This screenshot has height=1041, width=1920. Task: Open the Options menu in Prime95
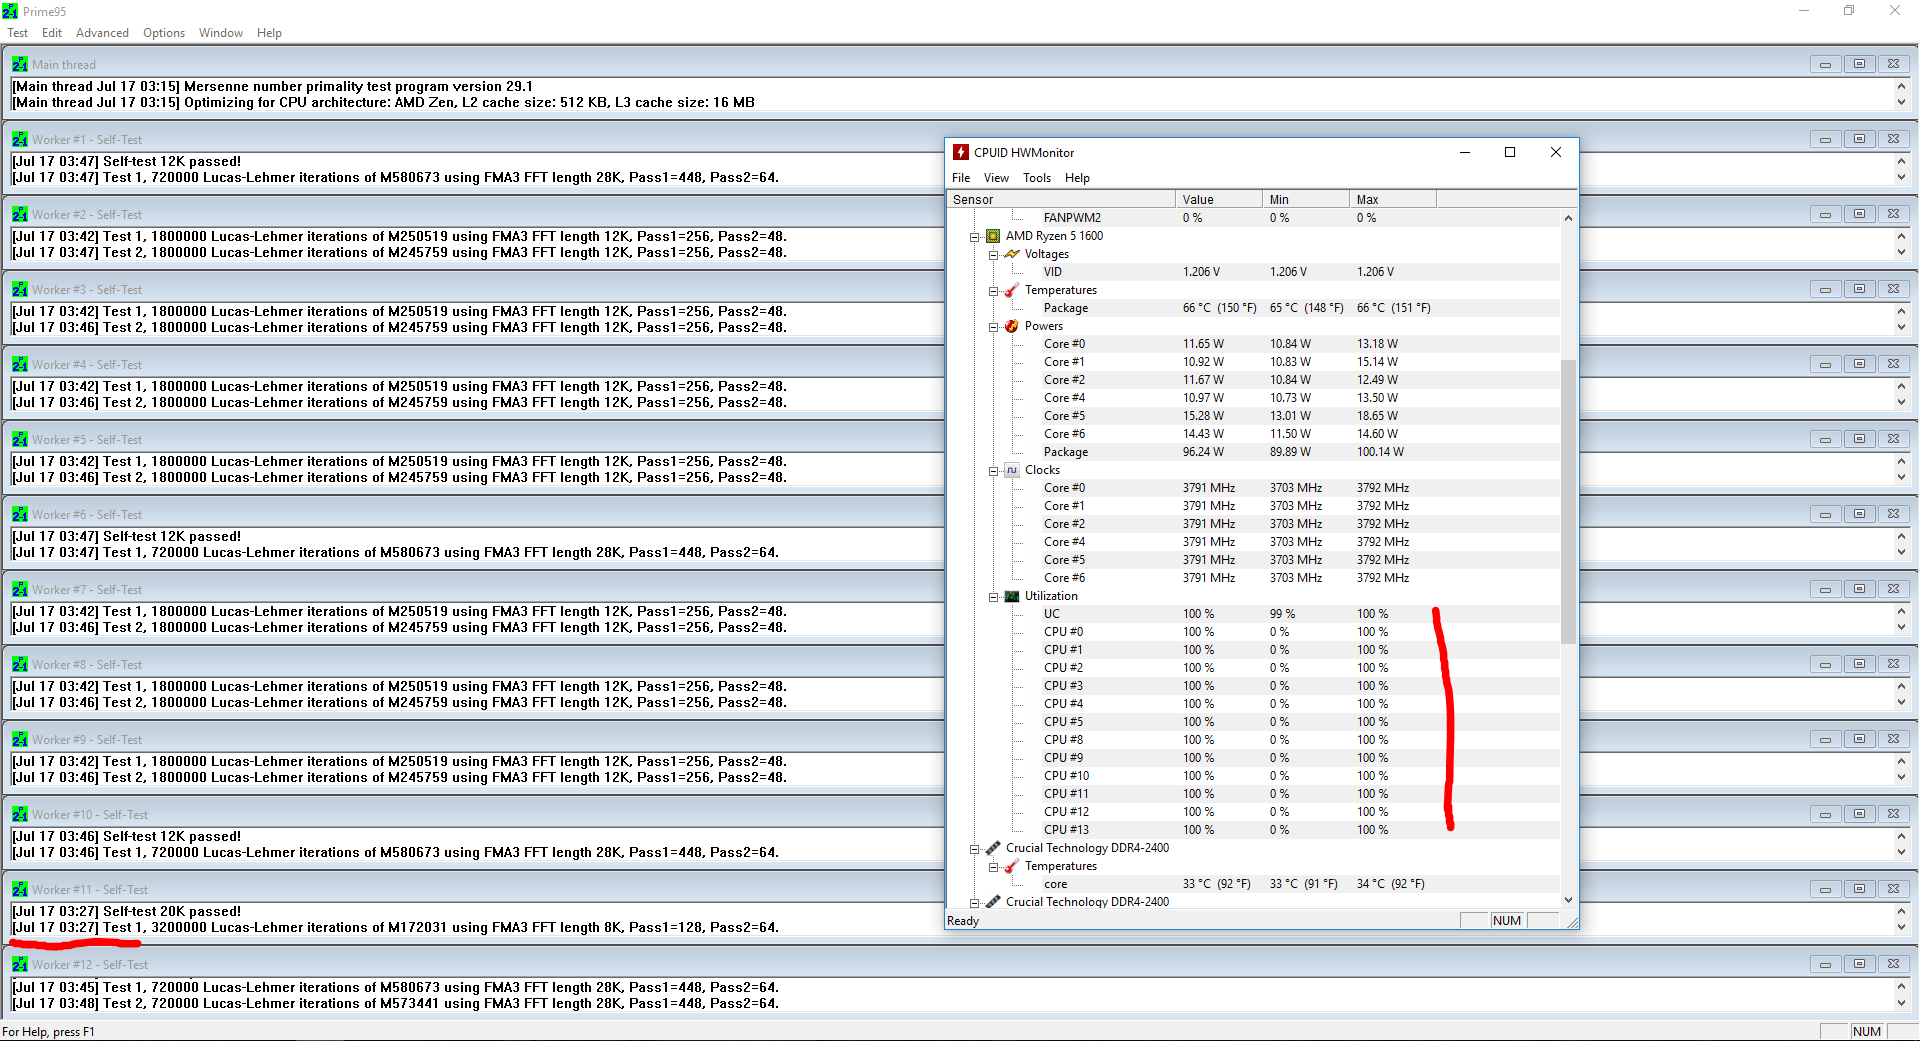(x=164, y=33)
